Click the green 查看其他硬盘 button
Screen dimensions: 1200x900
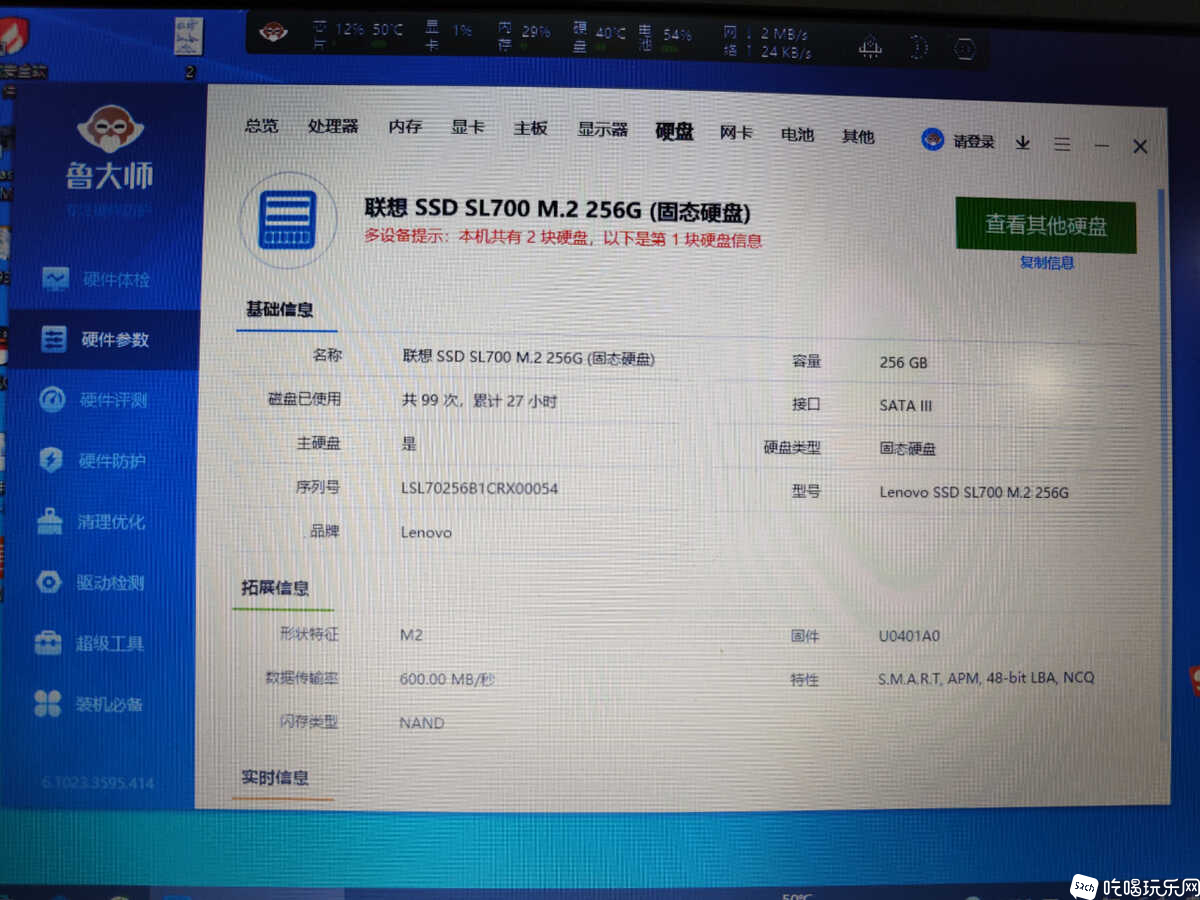coord(1046,224)
